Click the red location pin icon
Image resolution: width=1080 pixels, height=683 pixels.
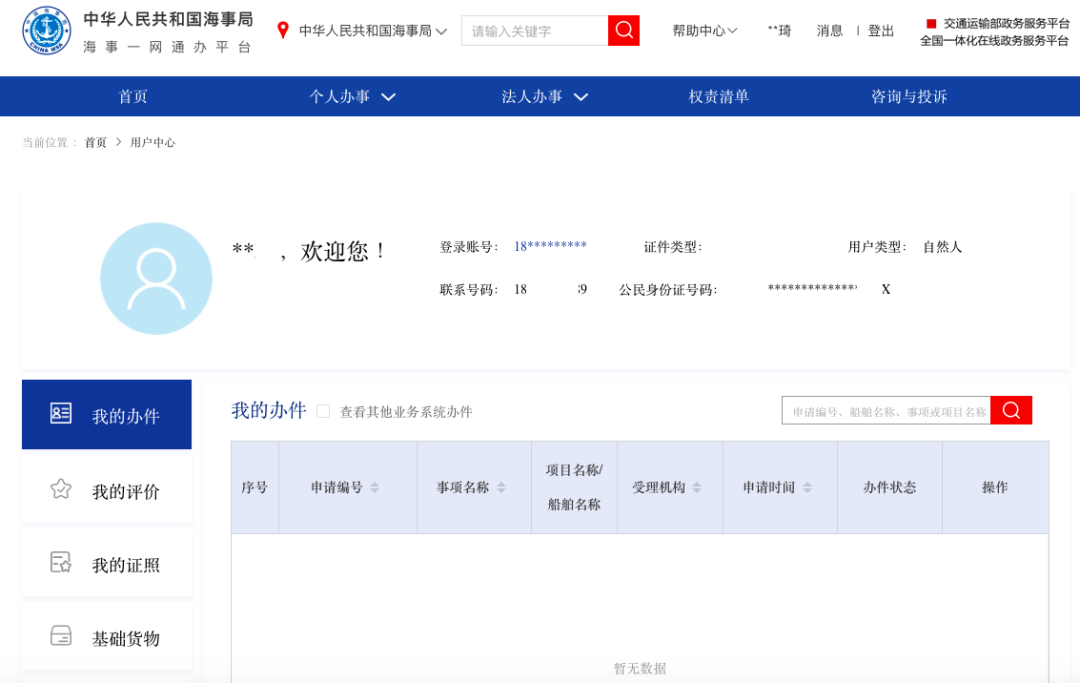coord(283,31)
